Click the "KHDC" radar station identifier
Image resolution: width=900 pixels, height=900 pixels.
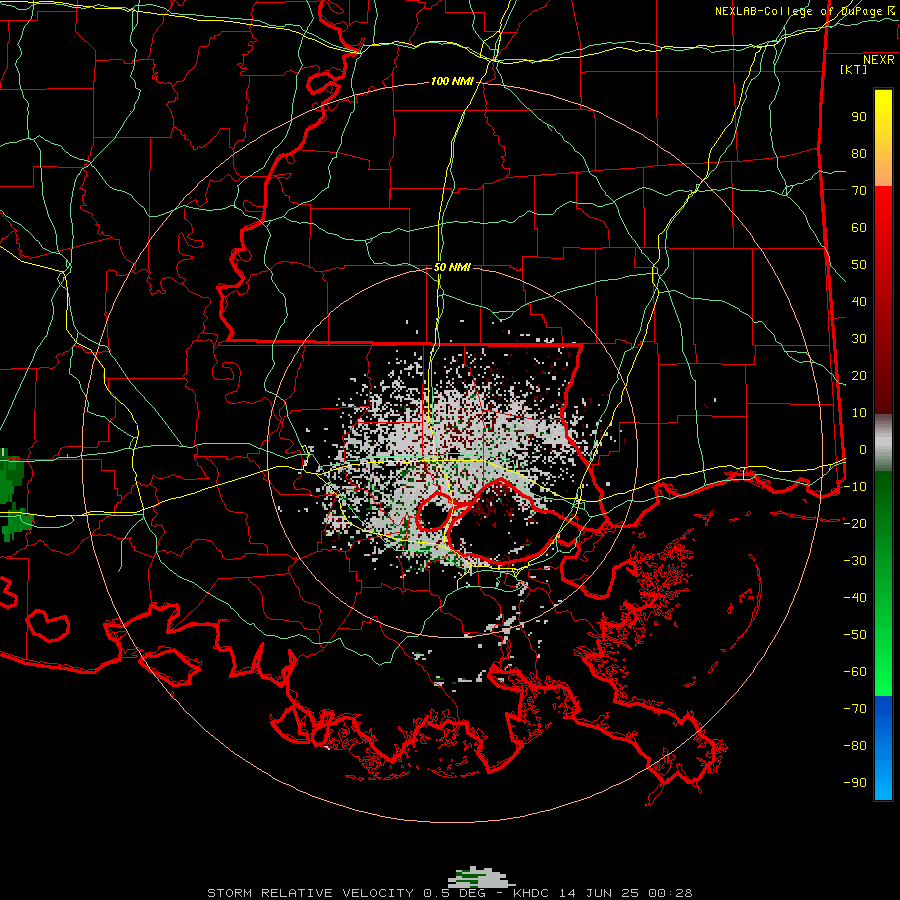click(531, 893)
